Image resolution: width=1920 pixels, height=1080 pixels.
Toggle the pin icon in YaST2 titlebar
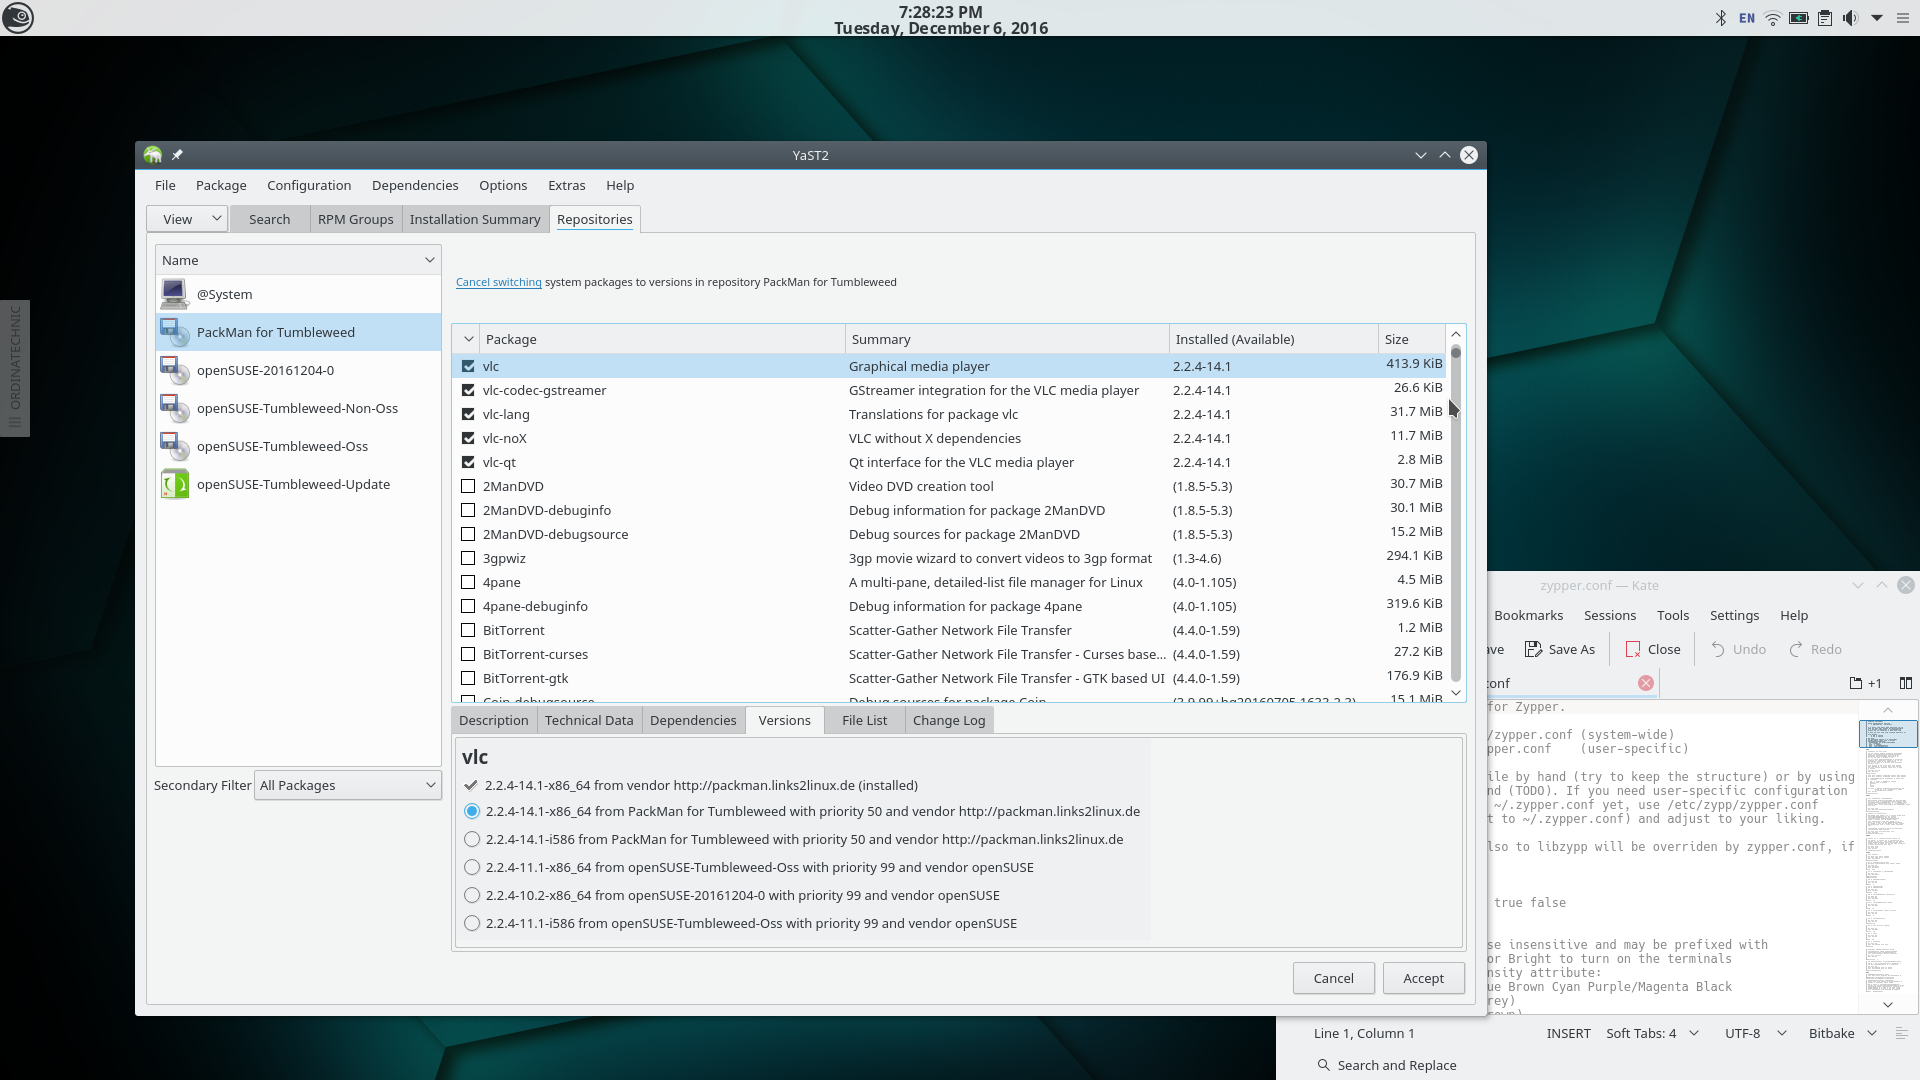(177, 155)
